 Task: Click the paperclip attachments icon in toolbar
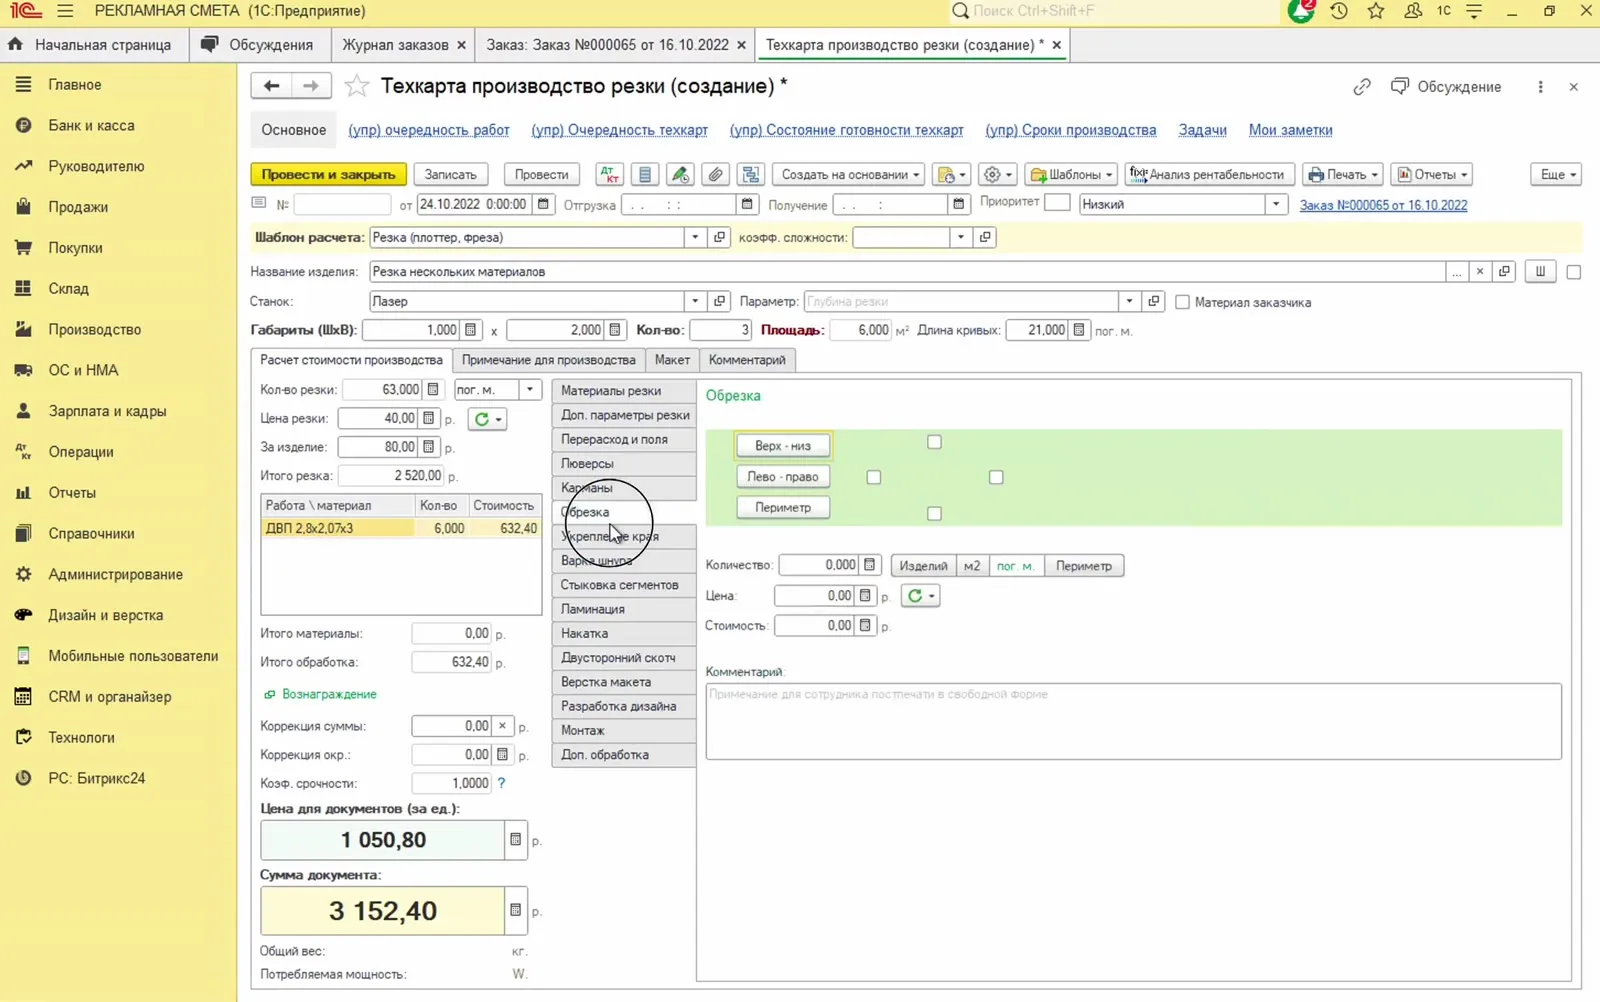715,174
